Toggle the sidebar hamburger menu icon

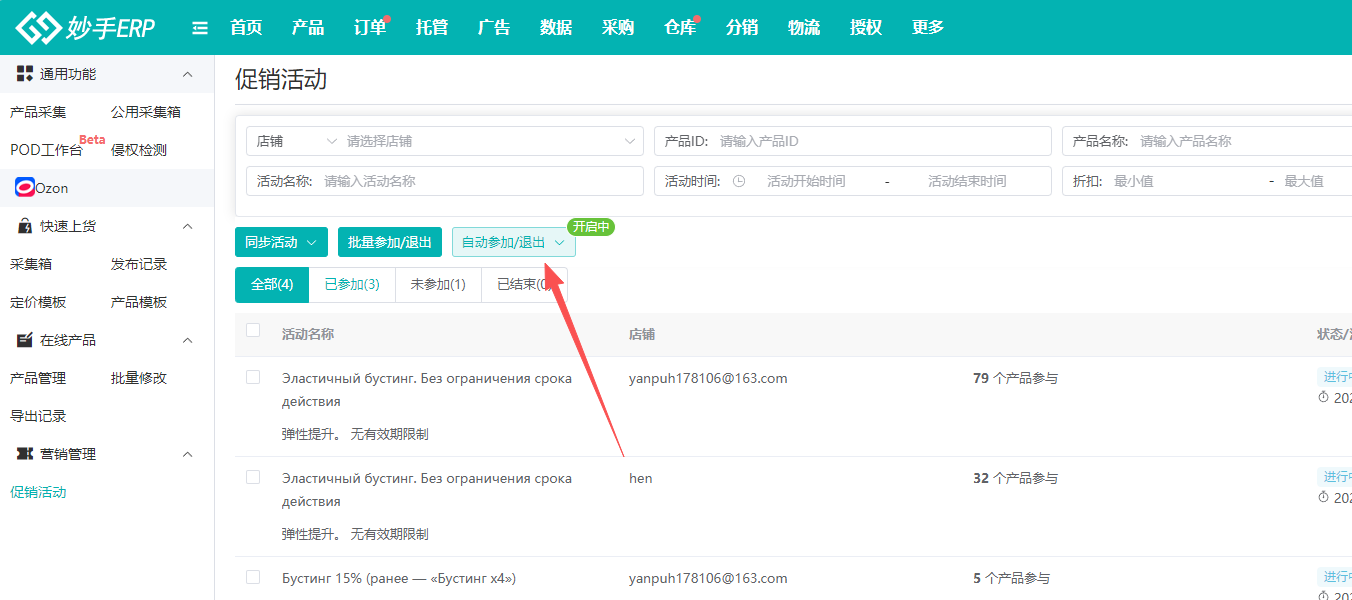(x=200, y=28)
